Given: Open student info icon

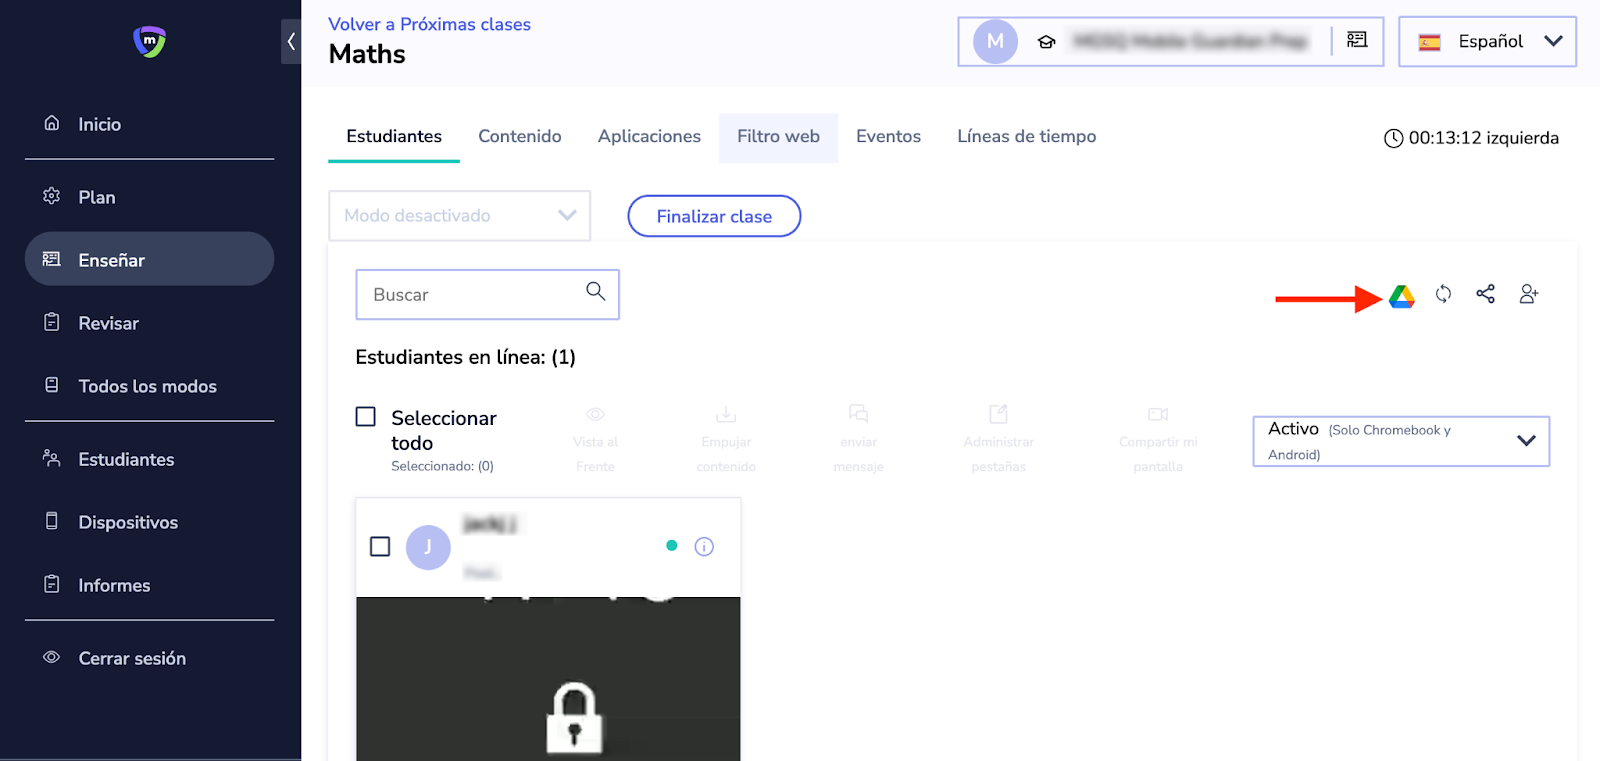Looking at the screenshot, I should coord(704,546).
